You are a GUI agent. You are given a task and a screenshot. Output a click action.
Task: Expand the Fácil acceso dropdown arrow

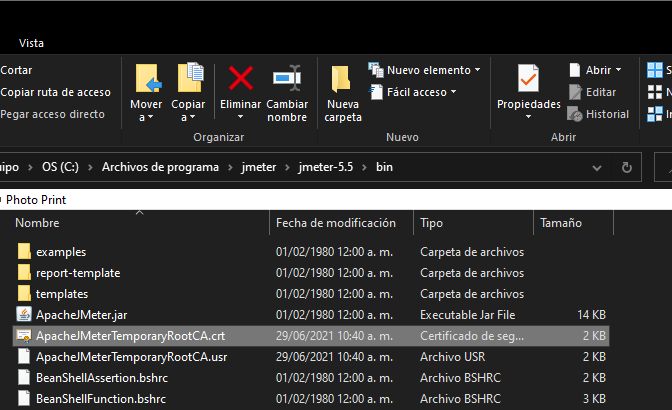453,92
